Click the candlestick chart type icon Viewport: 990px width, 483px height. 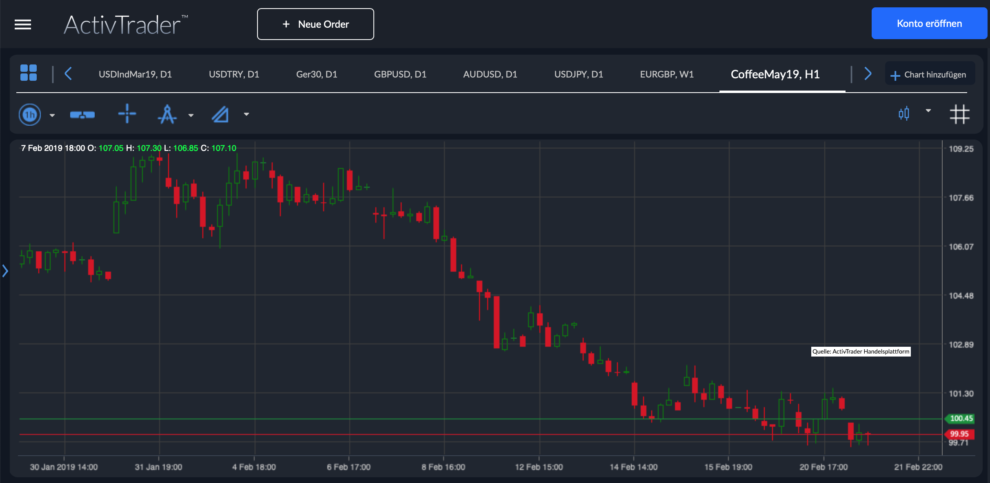904,114
